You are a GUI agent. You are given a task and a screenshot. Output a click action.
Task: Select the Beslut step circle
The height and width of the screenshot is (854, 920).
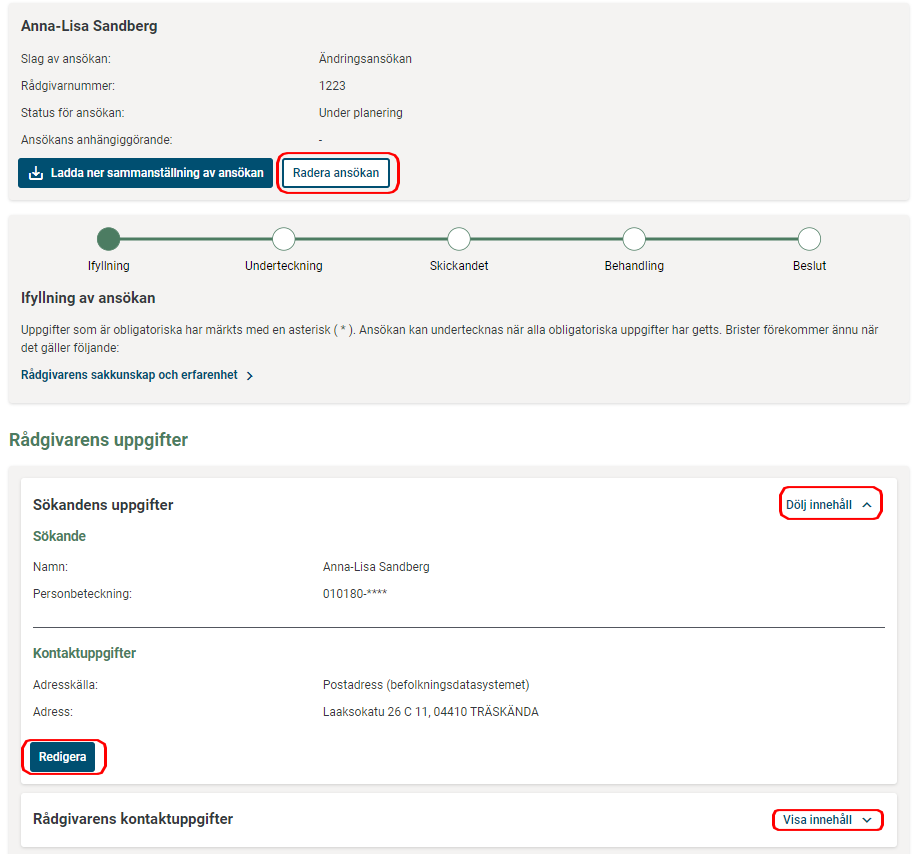809,239
